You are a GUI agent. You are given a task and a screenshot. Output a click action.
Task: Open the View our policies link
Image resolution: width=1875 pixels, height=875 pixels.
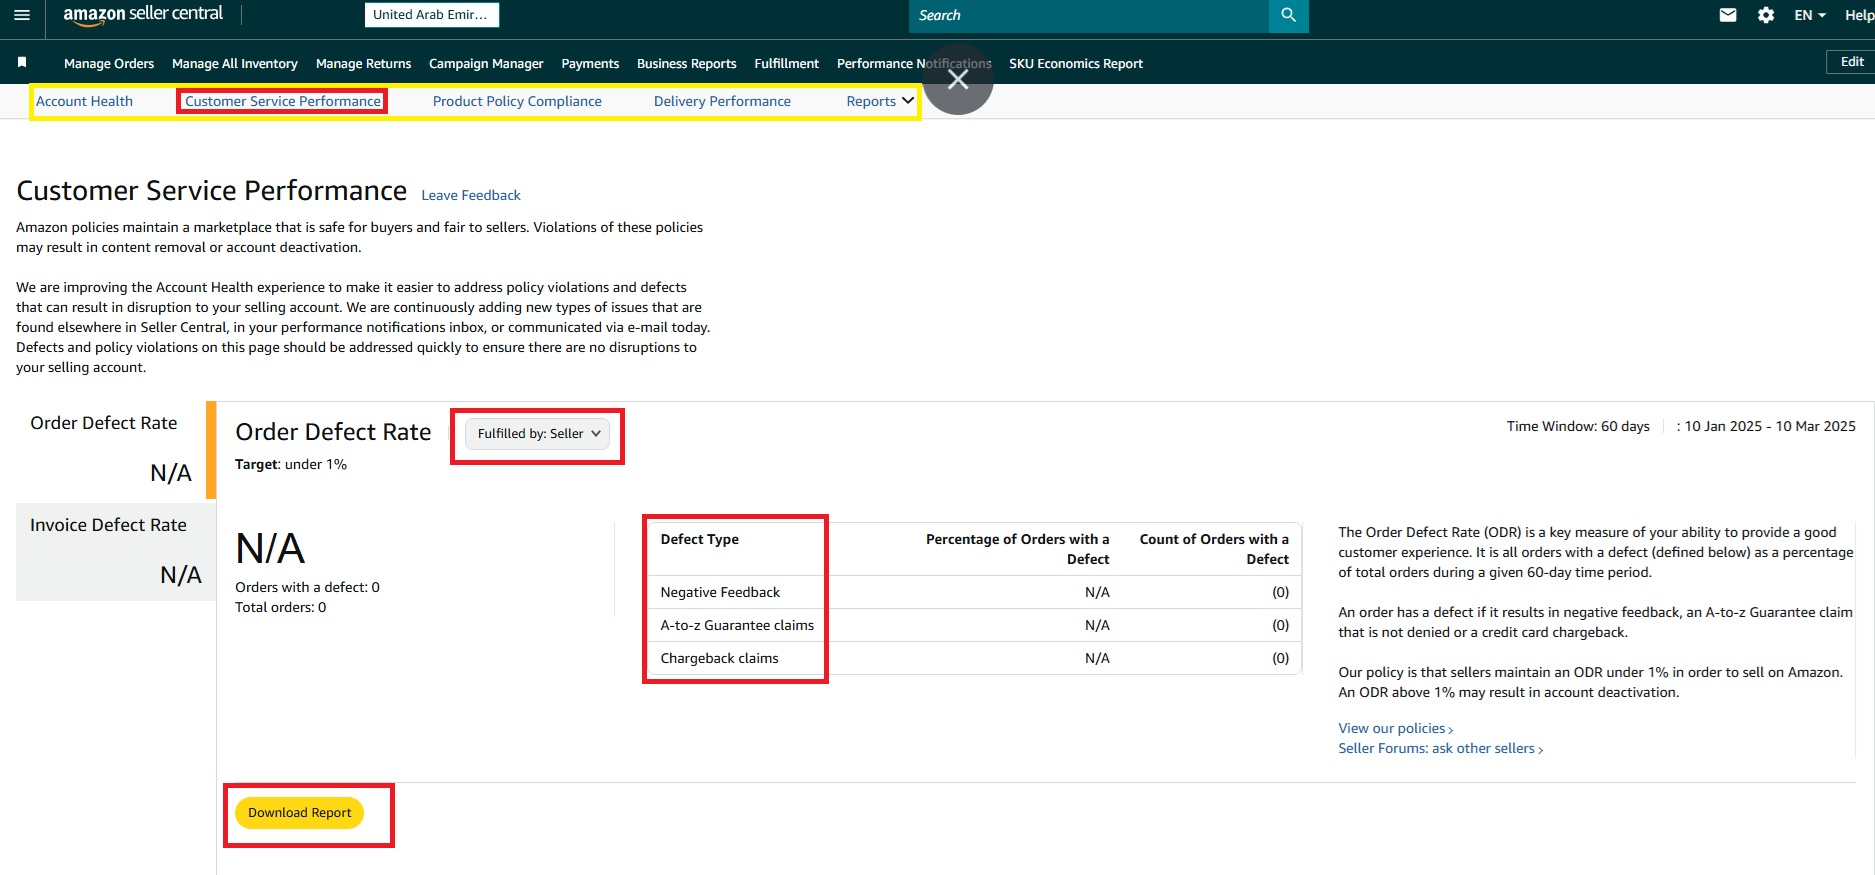point(1396,728)
